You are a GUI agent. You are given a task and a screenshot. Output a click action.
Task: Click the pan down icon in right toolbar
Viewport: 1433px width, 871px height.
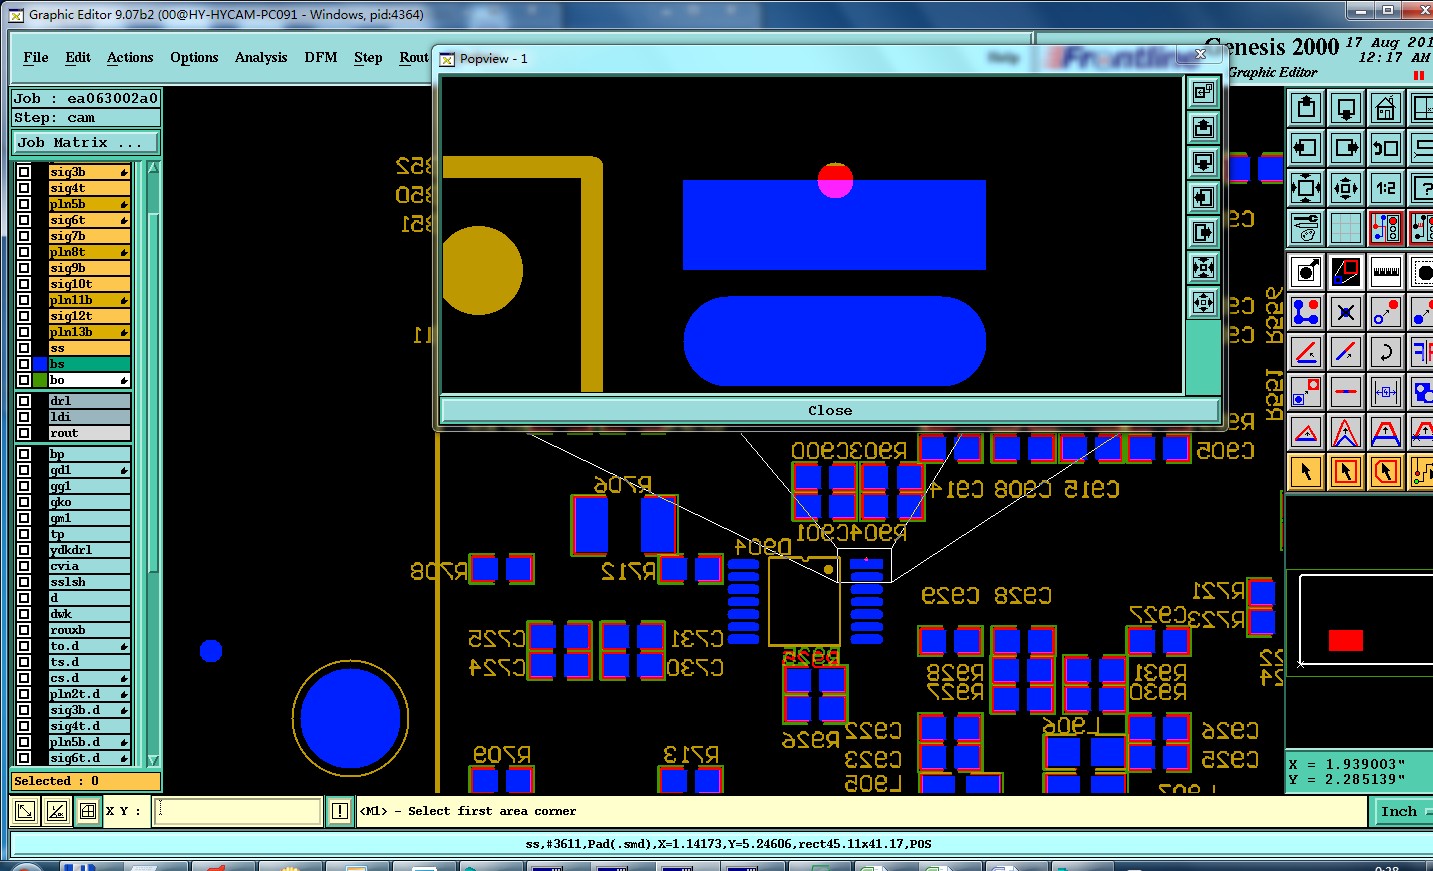[x=1346, y=108]
